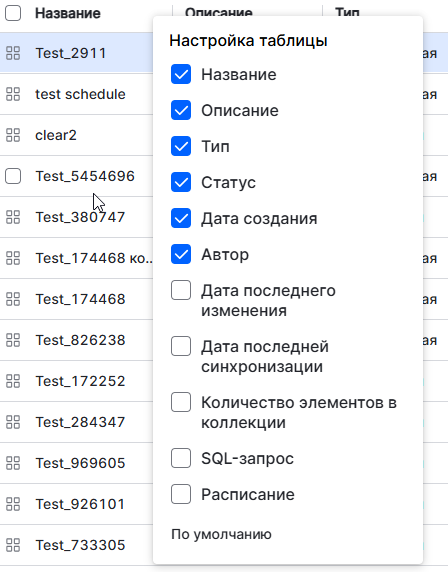Open the test schedule row name
The image size is (448, 572).
pos(80,94)
